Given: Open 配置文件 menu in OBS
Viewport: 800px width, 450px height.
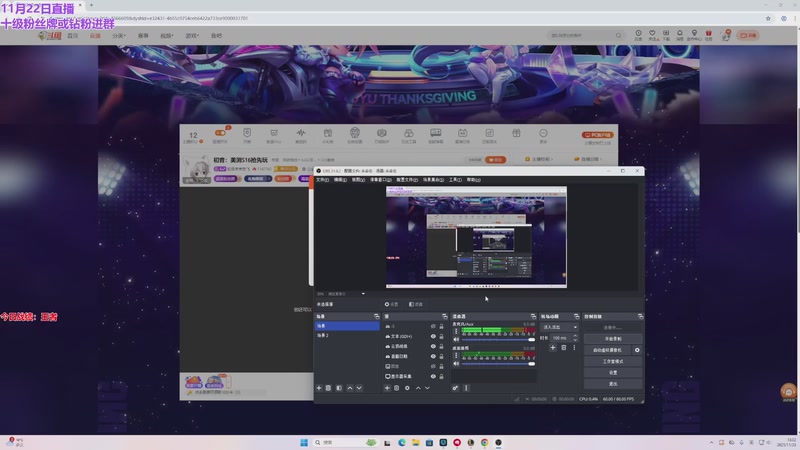Looking at the screenshot, I should tap(407, 180).
